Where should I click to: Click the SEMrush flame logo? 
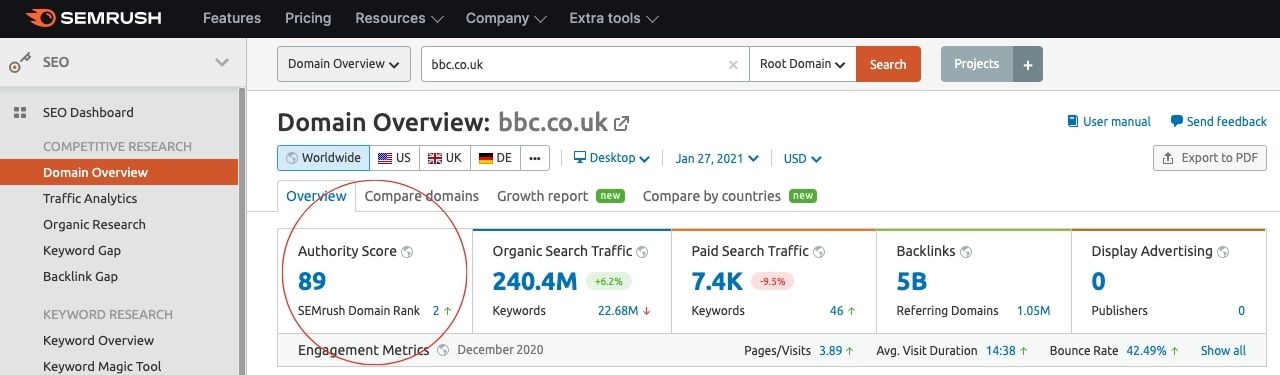[41, 18]
